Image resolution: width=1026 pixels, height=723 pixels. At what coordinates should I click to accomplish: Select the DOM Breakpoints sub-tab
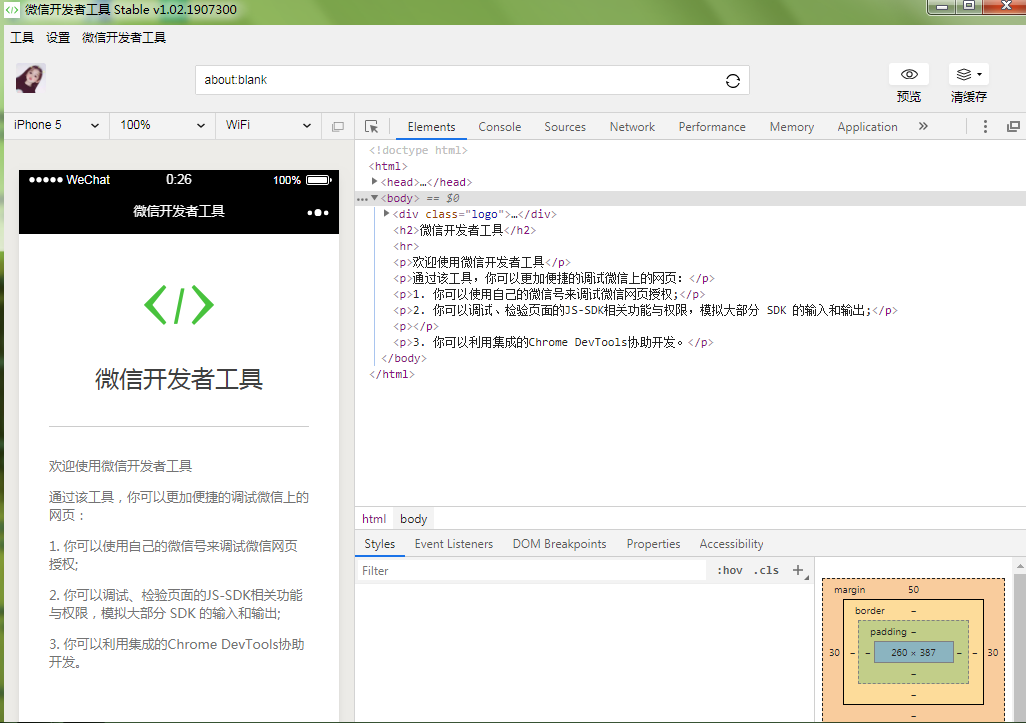pos(559,544)
